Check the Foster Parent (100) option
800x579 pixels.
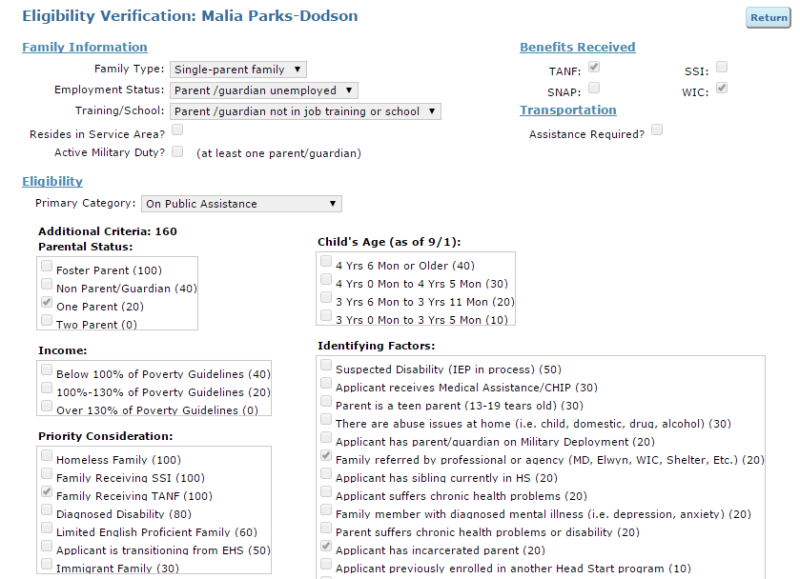pos(46,266)
